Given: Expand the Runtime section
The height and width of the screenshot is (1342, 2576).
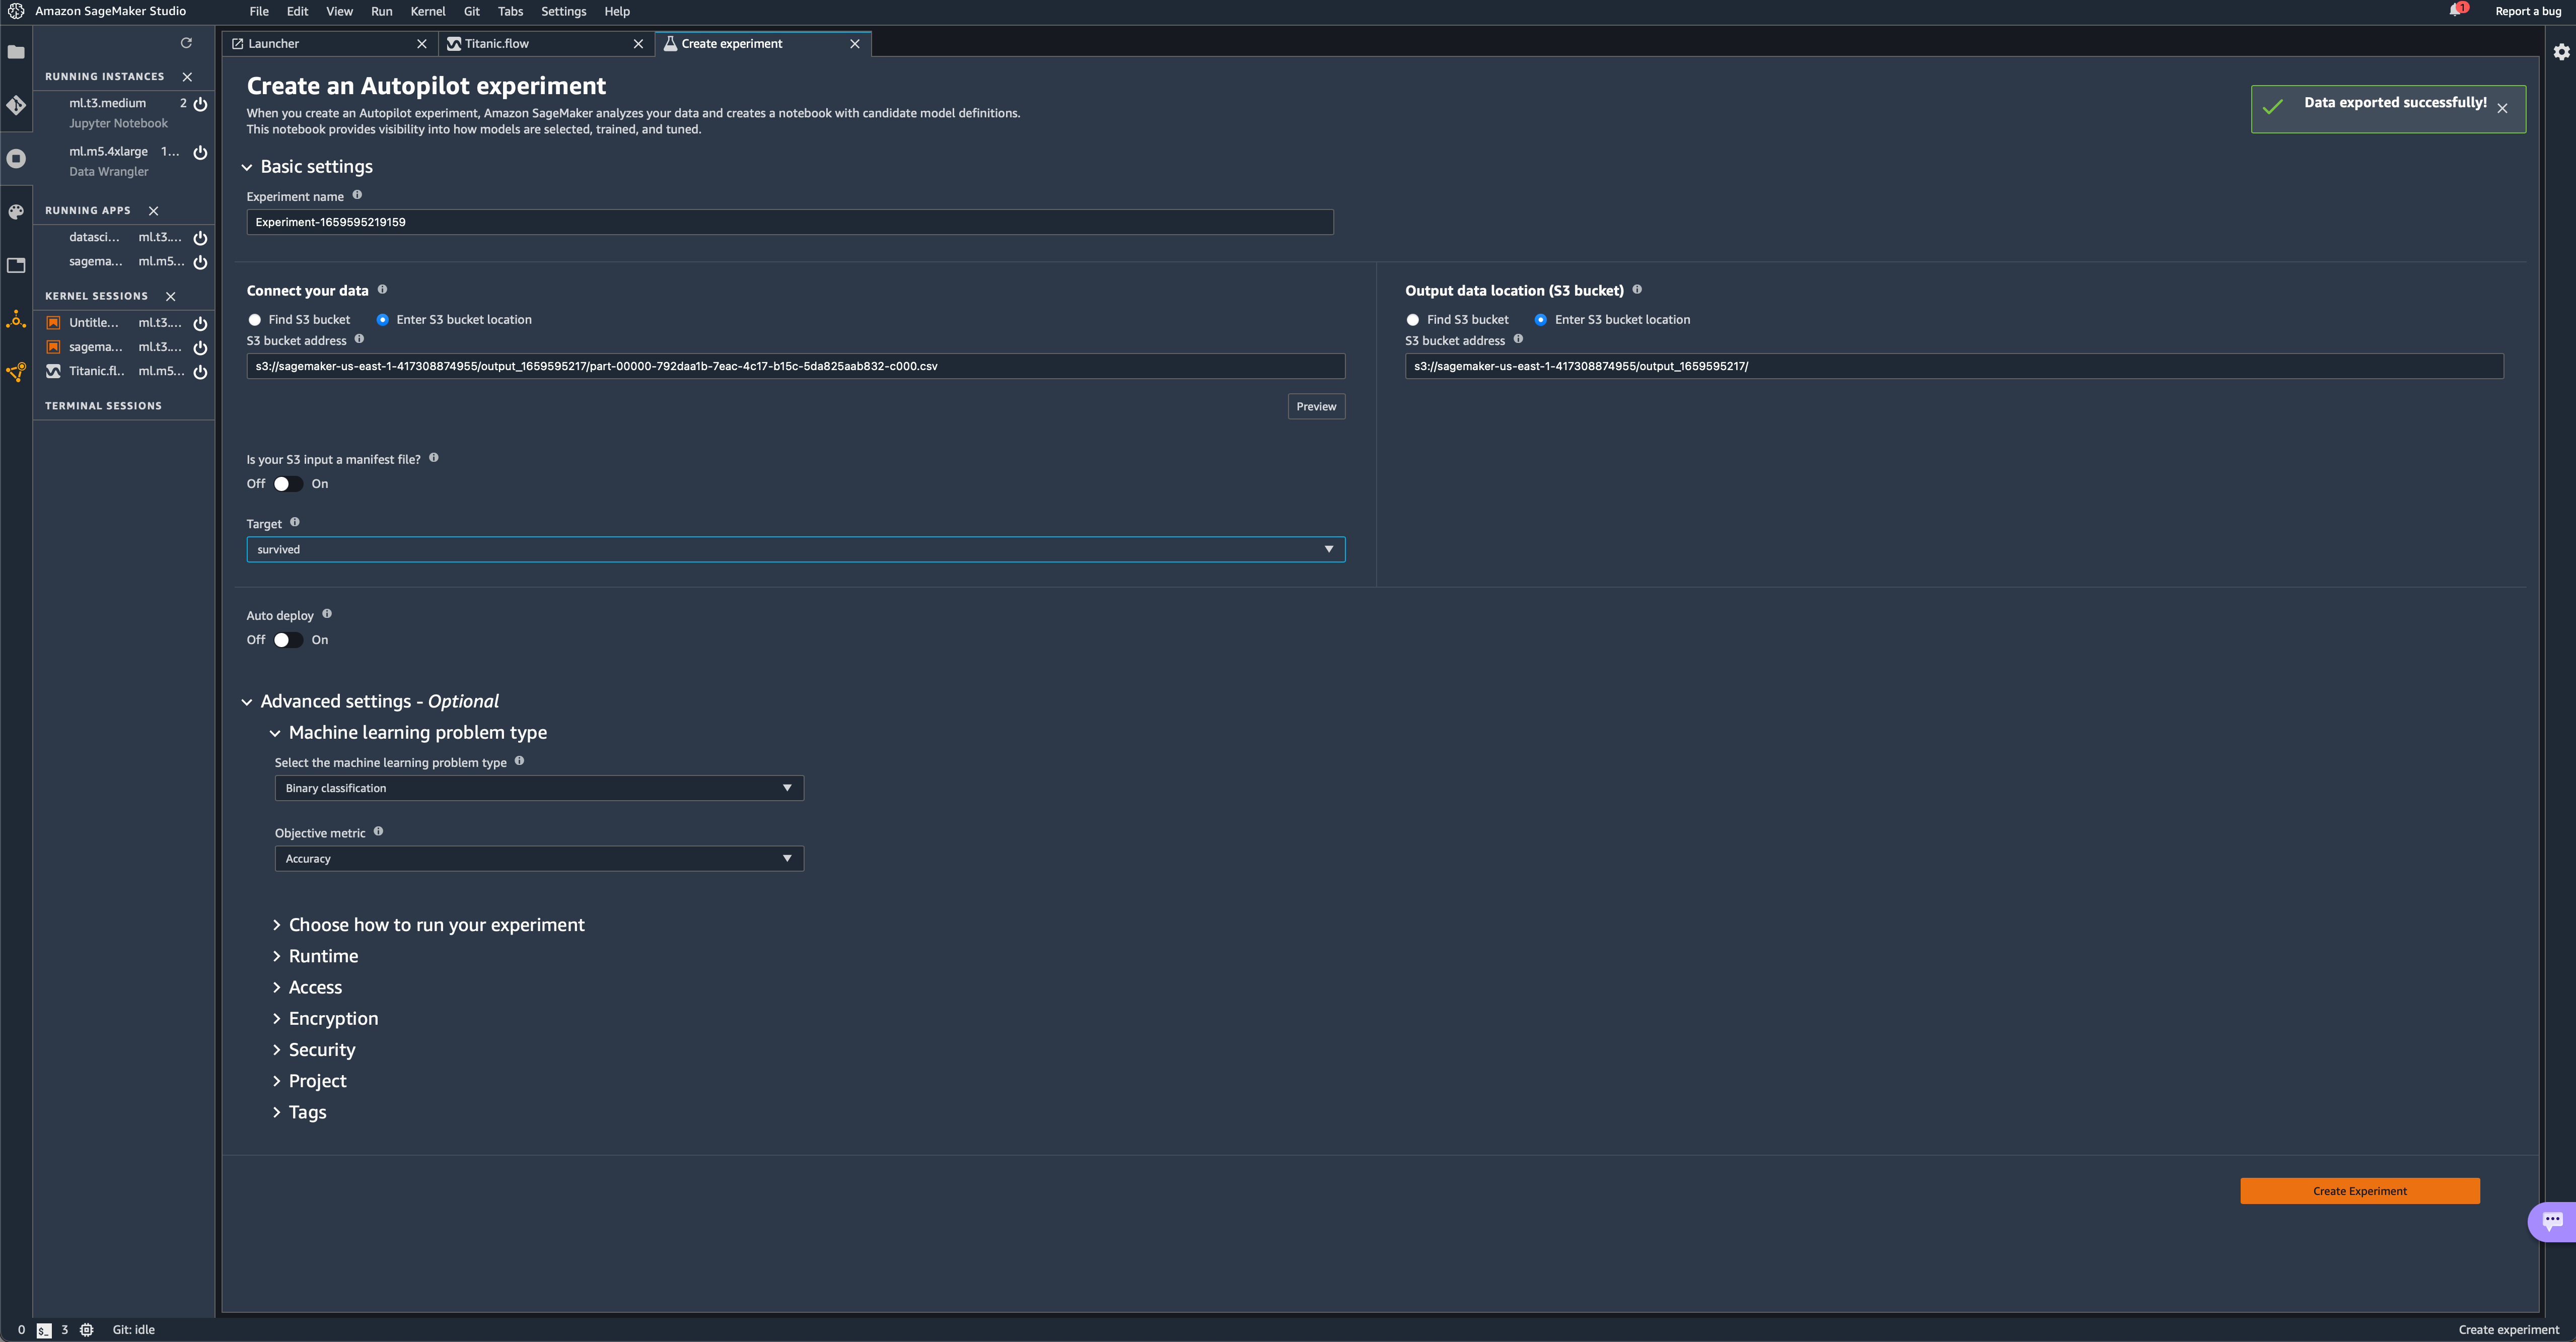Looking at the screenshot, I should (322, 956).
